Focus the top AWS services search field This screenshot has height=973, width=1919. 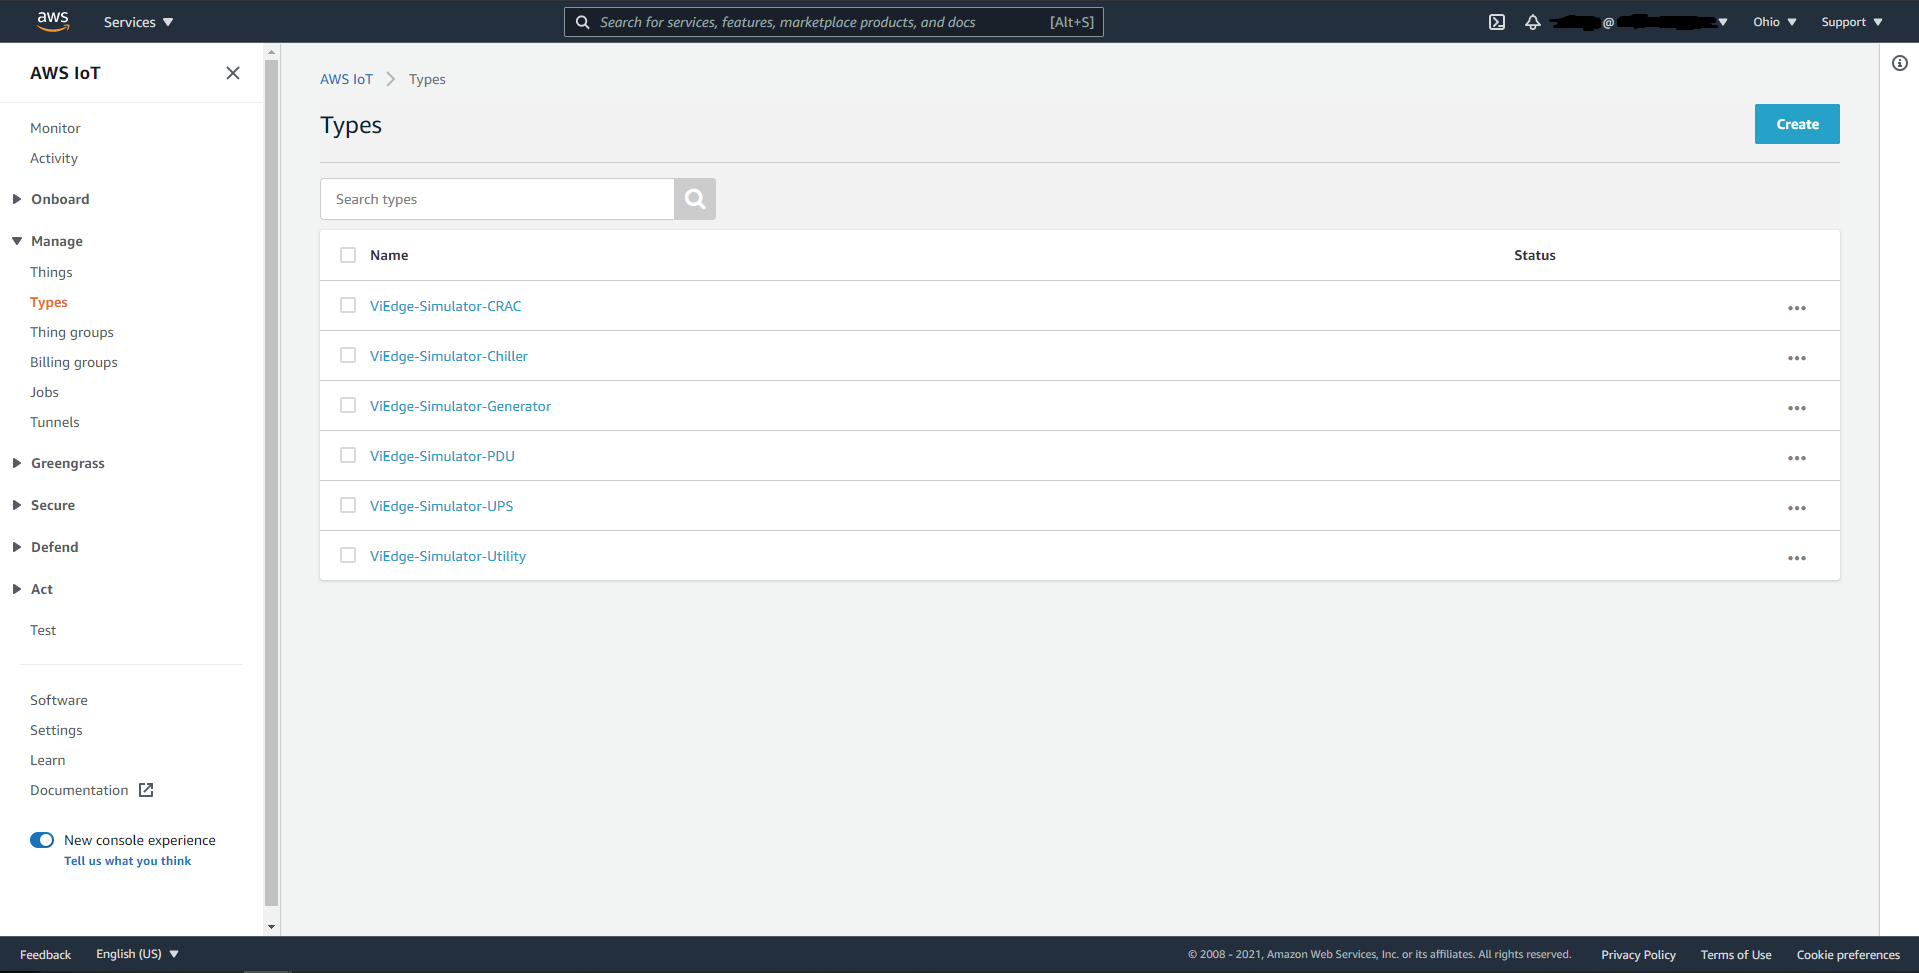click(834, 22)
